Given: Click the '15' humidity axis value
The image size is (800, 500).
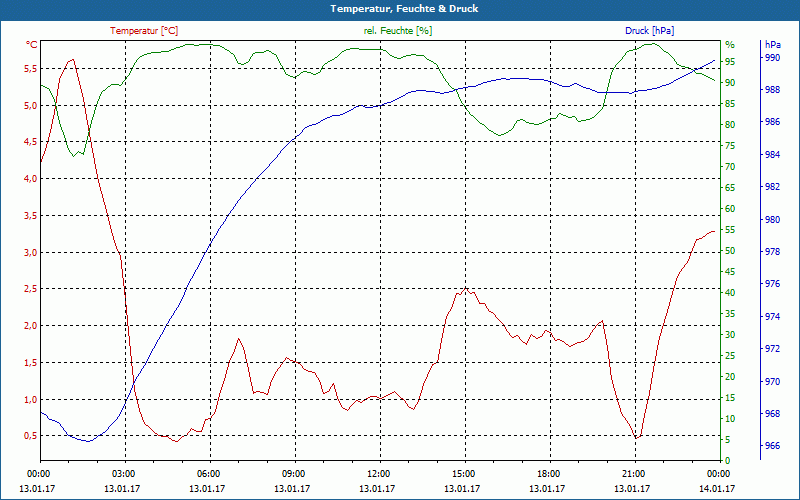Looking at the screenshot, I should tap(730, 398).
